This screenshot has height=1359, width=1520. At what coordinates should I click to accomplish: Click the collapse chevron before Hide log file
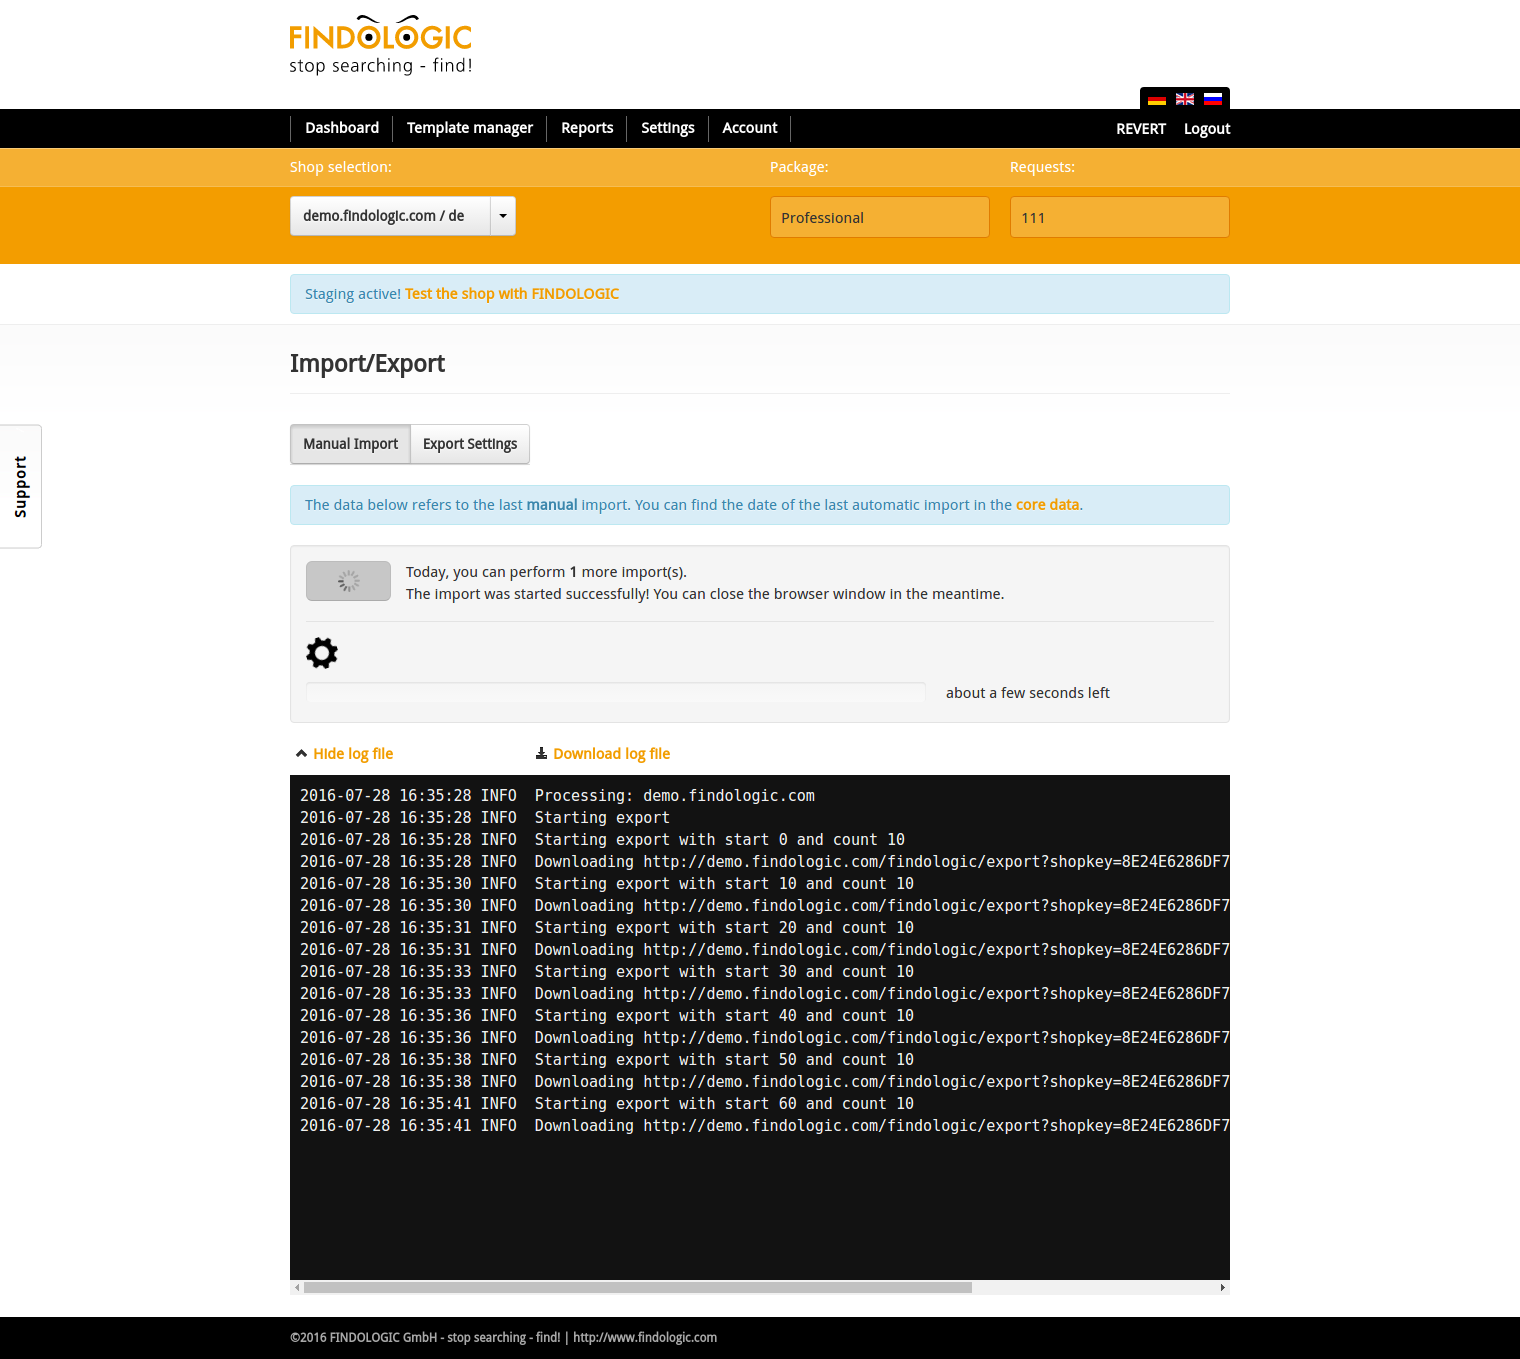(301, 754)
